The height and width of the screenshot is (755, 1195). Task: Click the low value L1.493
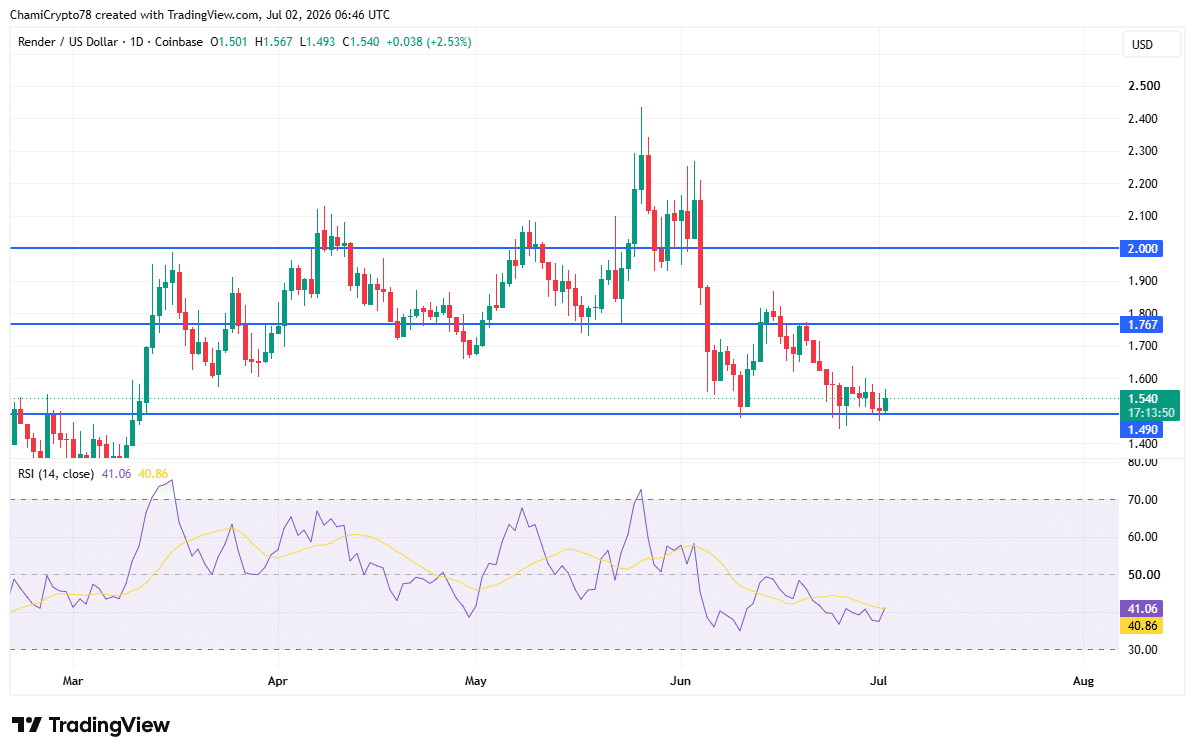tap(317, 42)
